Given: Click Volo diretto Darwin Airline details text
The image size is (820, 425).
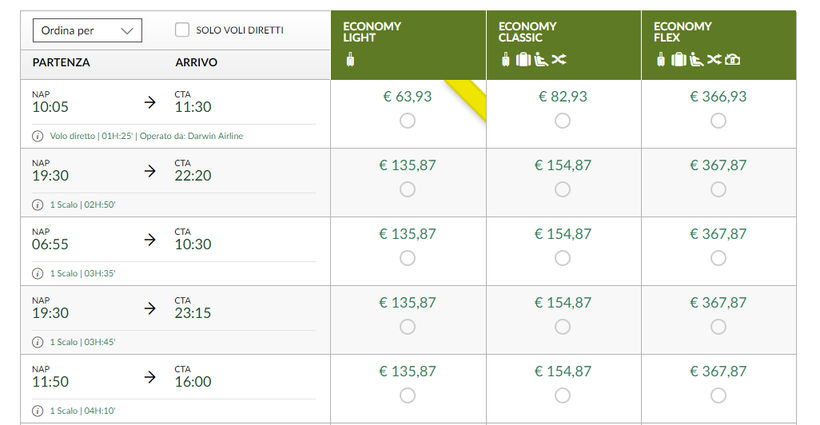Looking at the screenshot, I should (146, 136).
